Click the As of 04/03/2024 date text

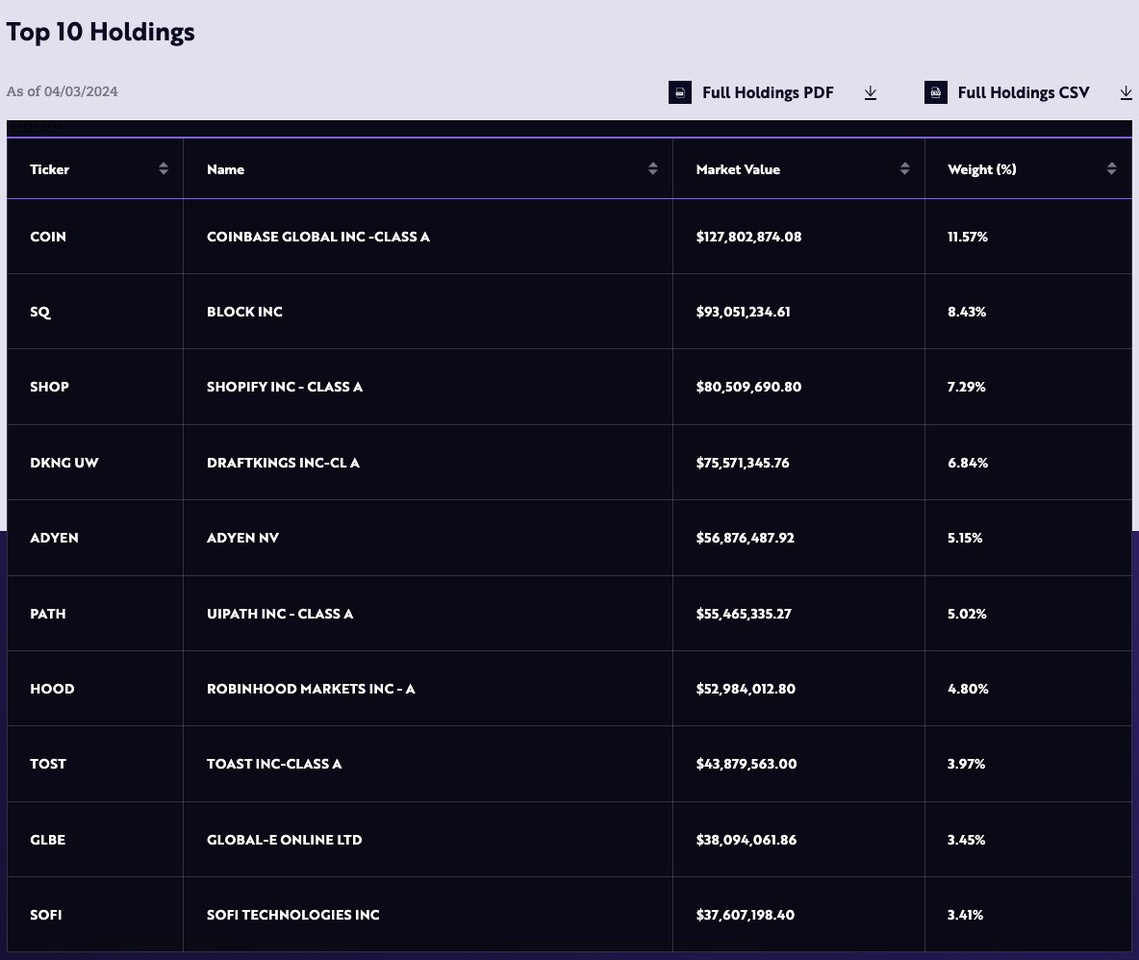[x=62, y=91]
